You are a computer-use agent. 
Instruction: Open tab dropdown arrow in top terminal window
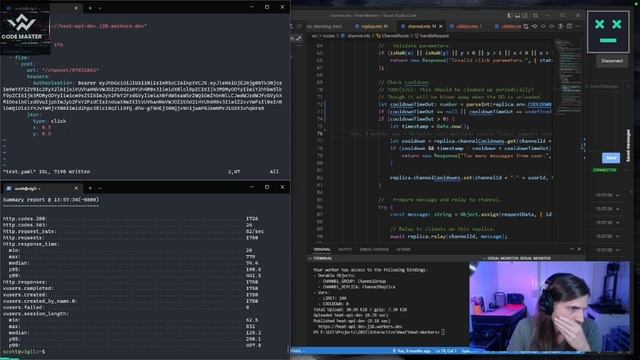click(x=100, y=8)
